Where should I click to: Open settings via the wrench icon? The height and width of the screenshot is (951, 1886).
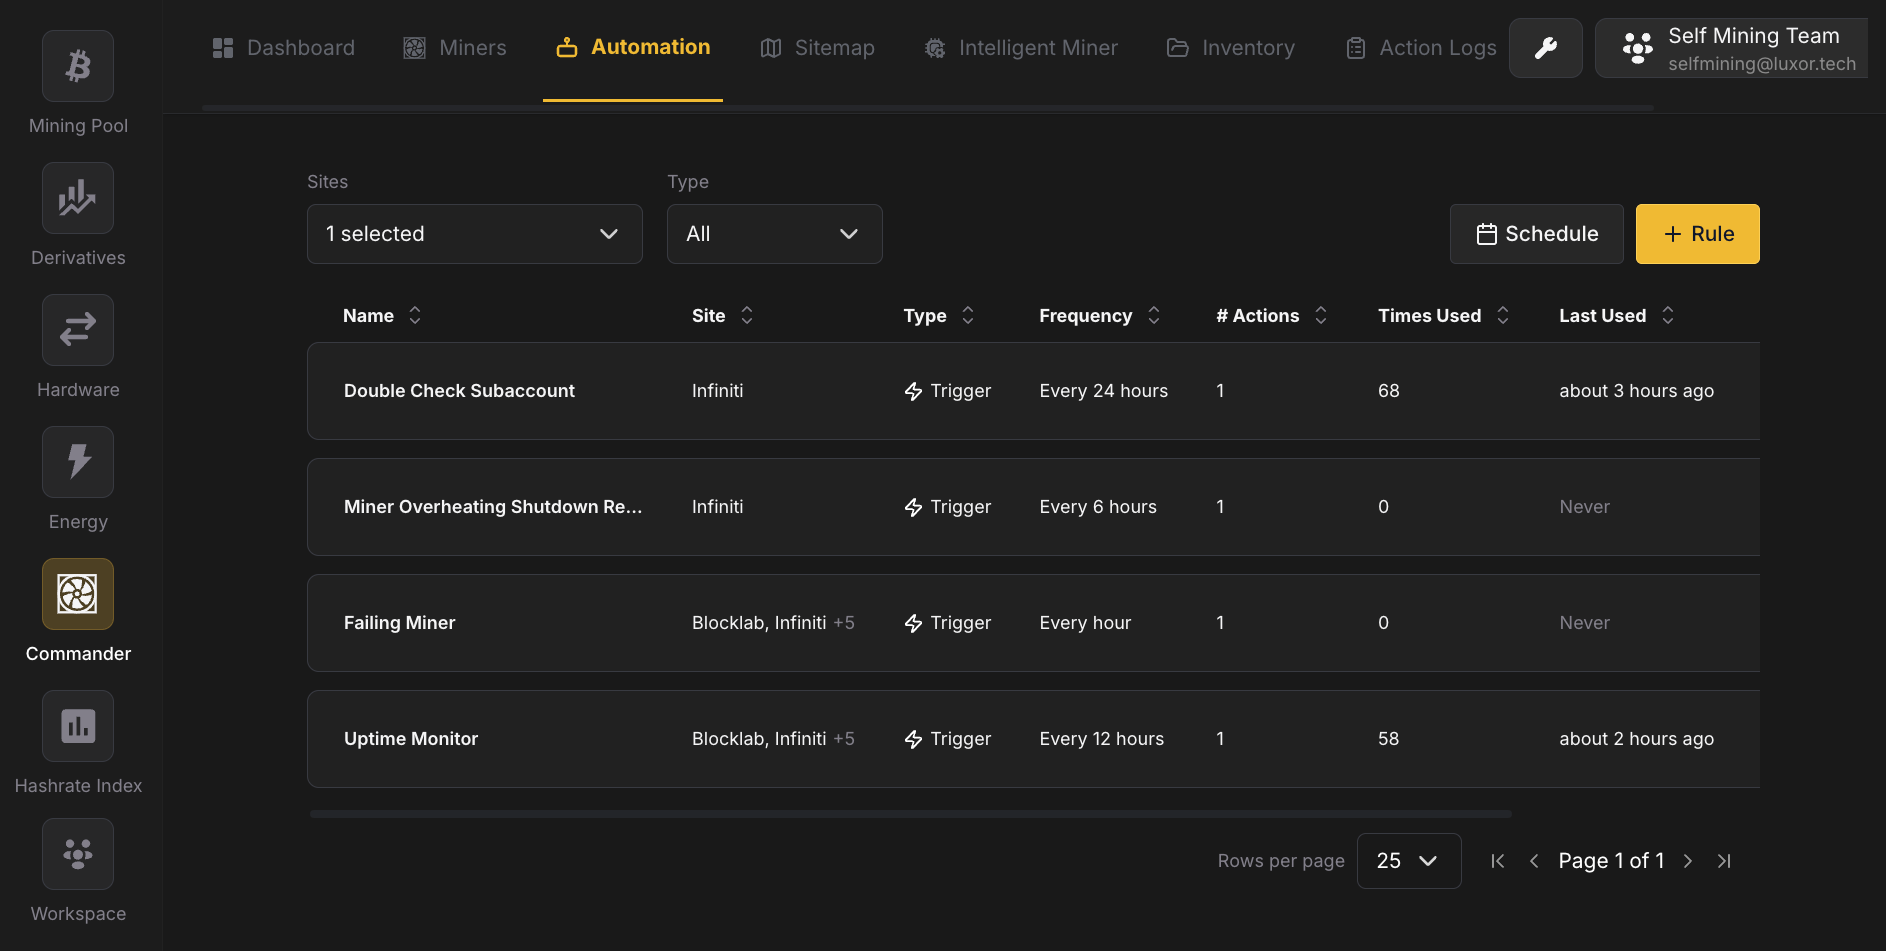1545,47
